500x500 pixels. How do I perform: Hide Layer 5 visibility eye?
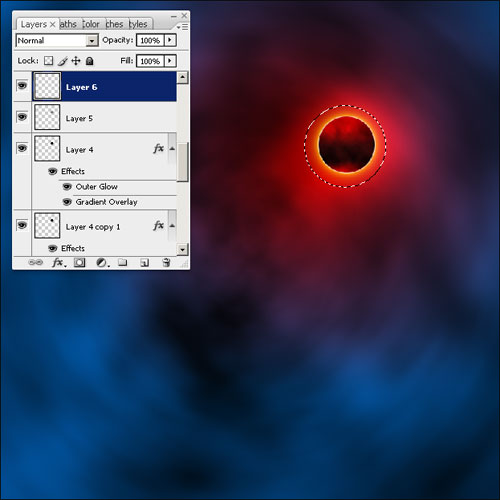(22, 117)
